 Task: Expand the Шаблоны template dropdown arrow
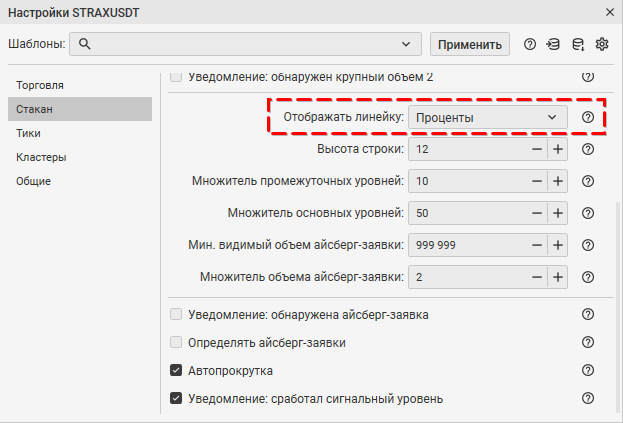pyautogui.click(x=406, y=44)
